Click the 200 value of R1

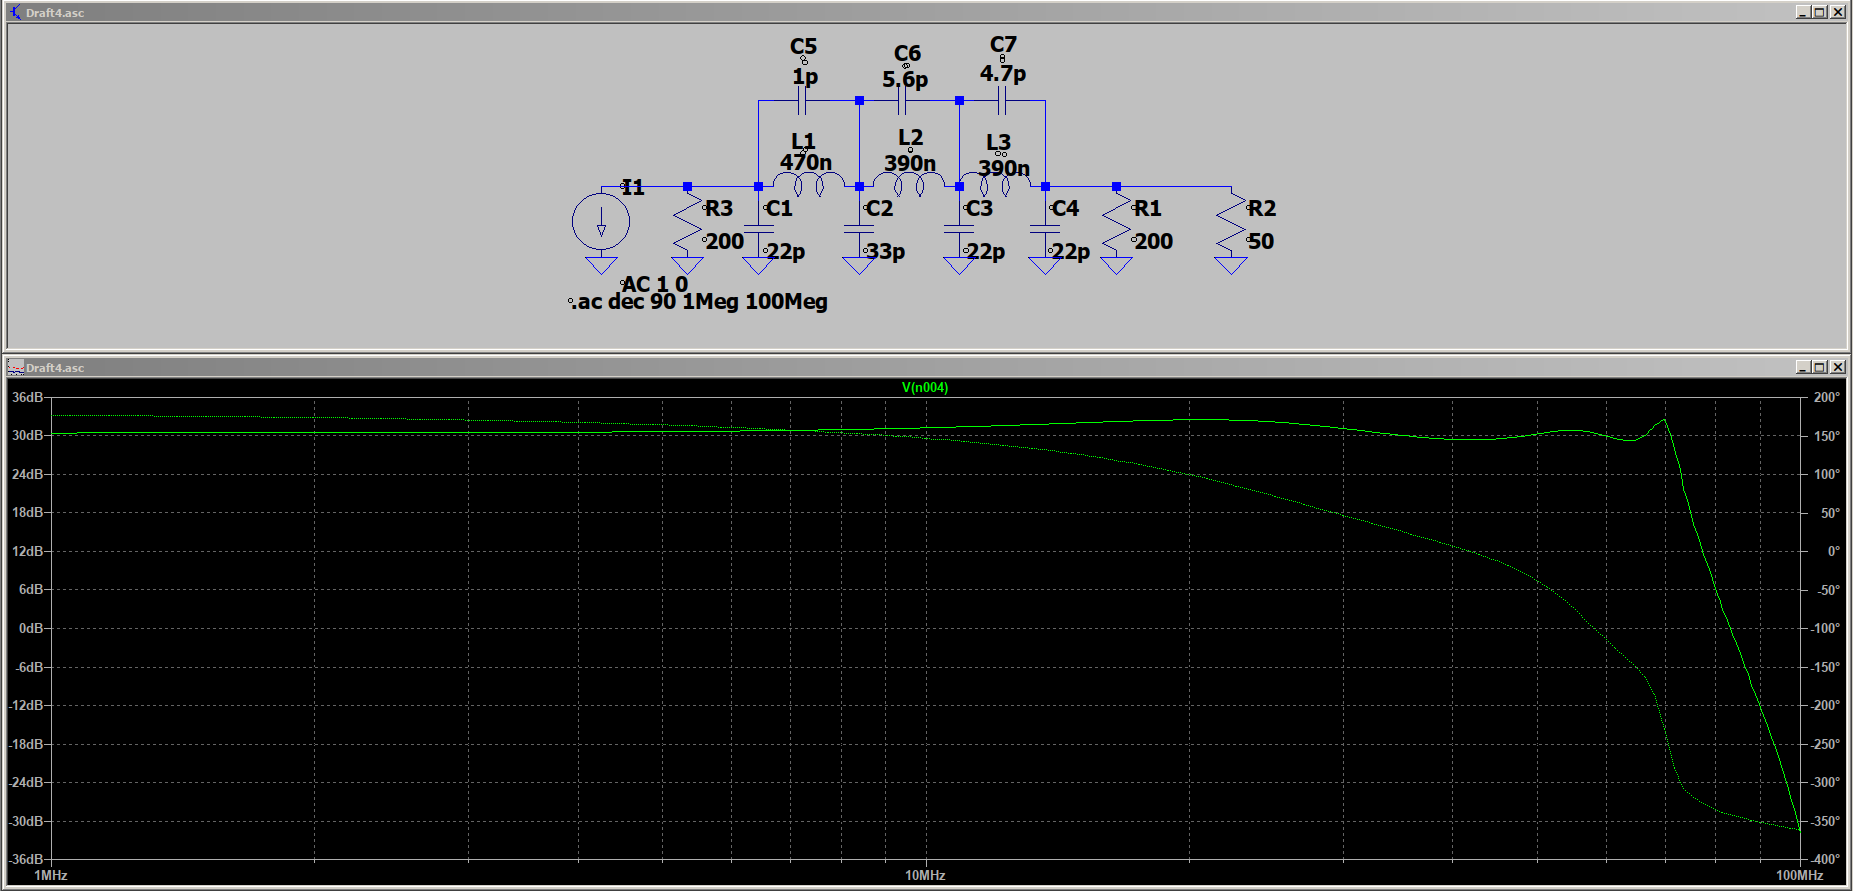tap(1154, 241)
